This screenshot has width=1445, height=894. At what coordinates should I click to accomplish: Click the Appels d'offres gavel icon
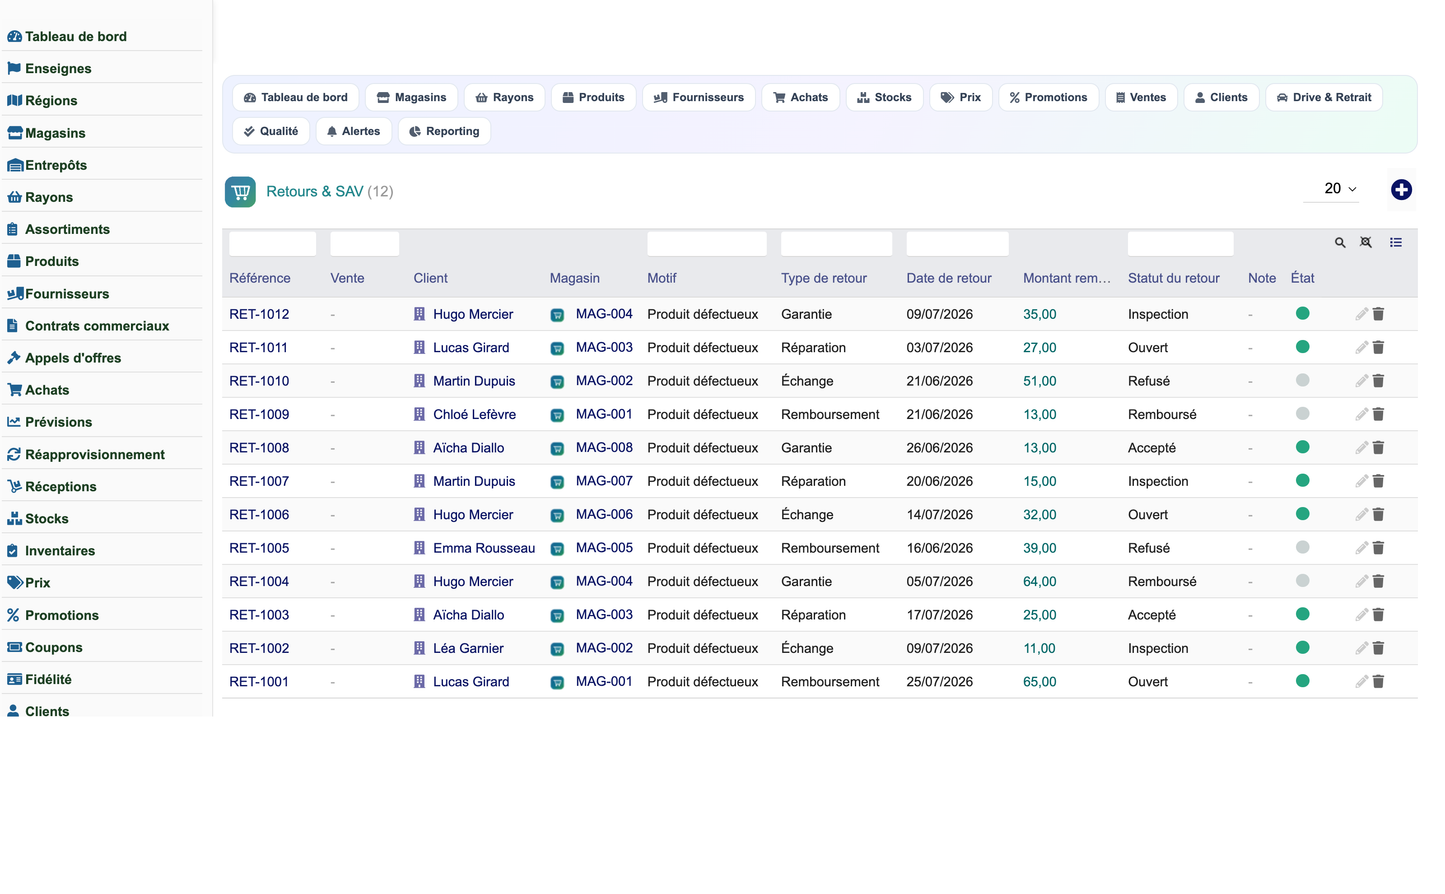click(x=14, y=358)
